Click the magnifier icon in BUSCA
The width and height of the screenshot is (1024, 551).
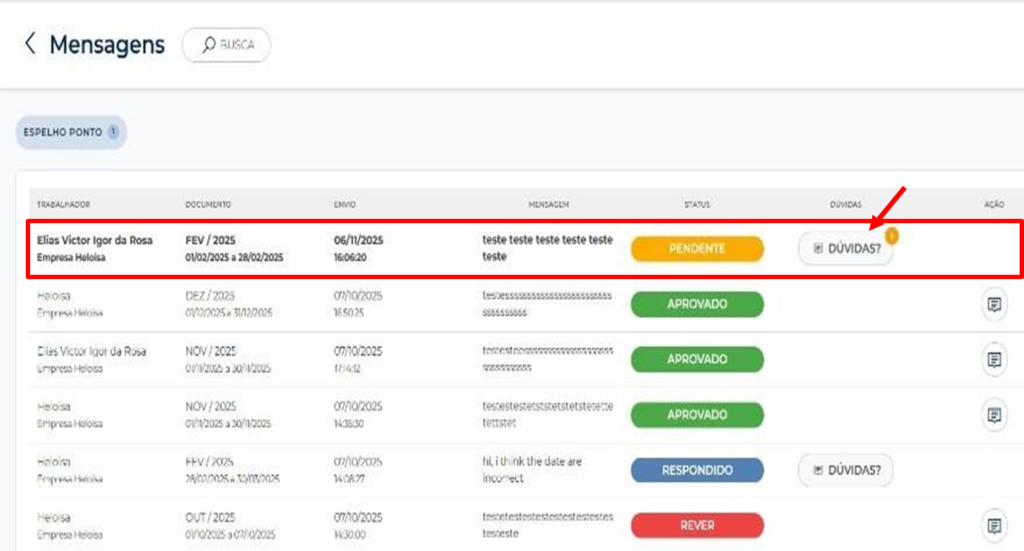click(x=208, y=44)
